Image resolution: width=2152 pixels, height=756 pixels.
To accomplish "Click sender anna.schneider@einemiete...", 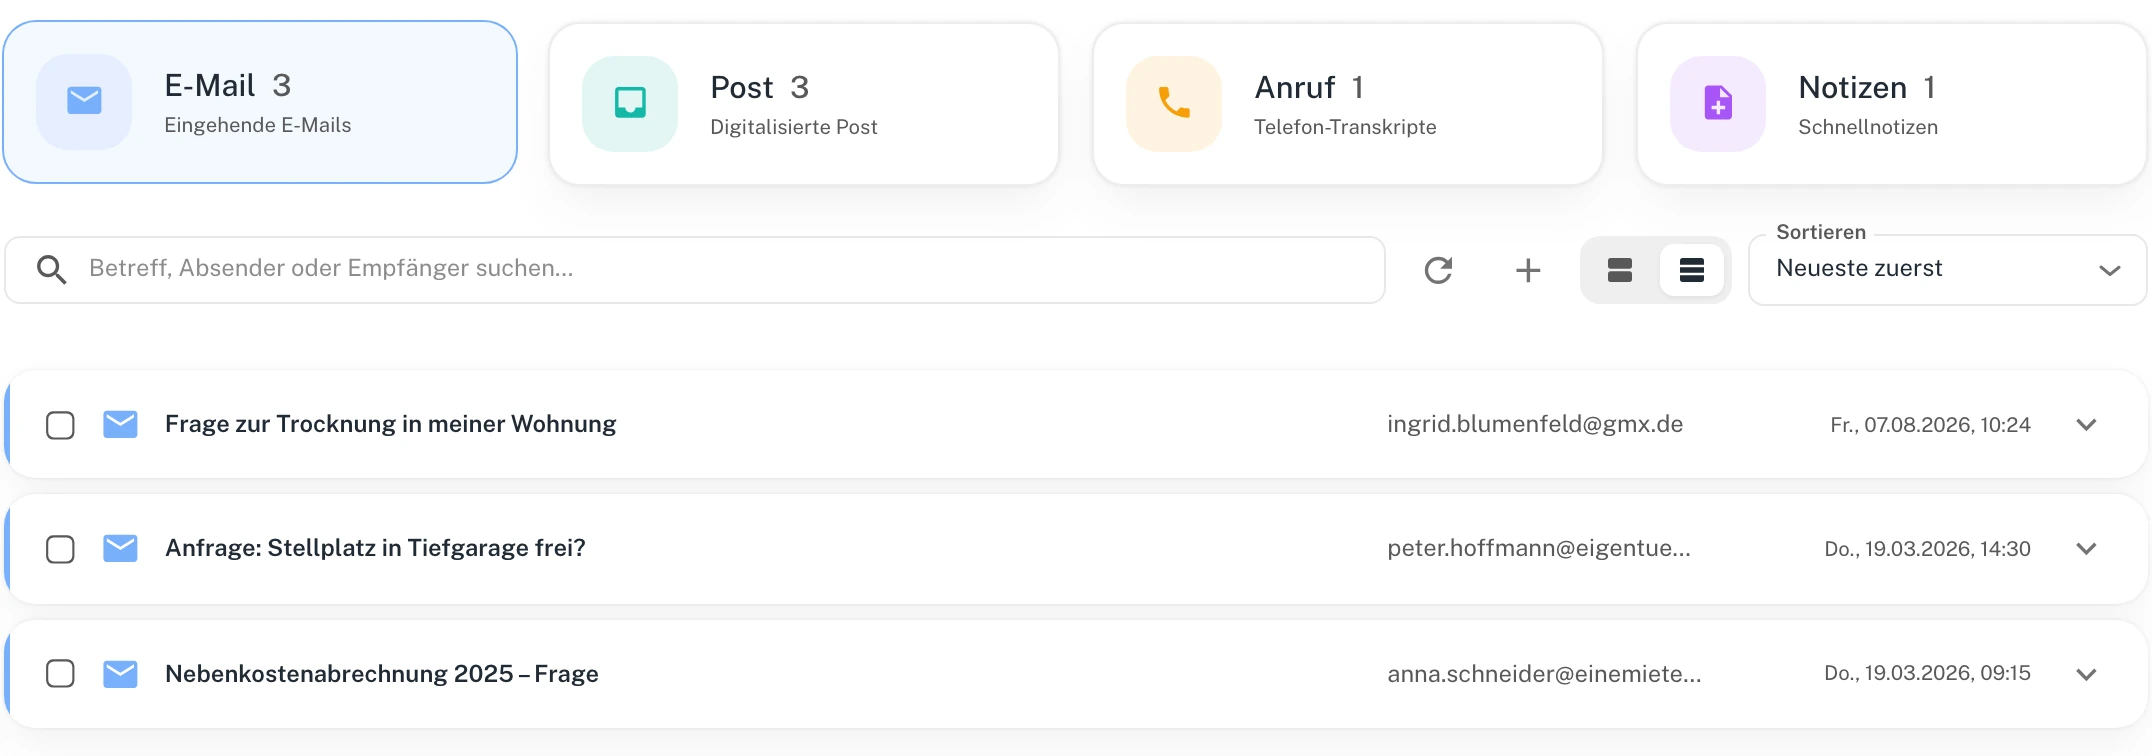I will click(x=1544, y=674).
